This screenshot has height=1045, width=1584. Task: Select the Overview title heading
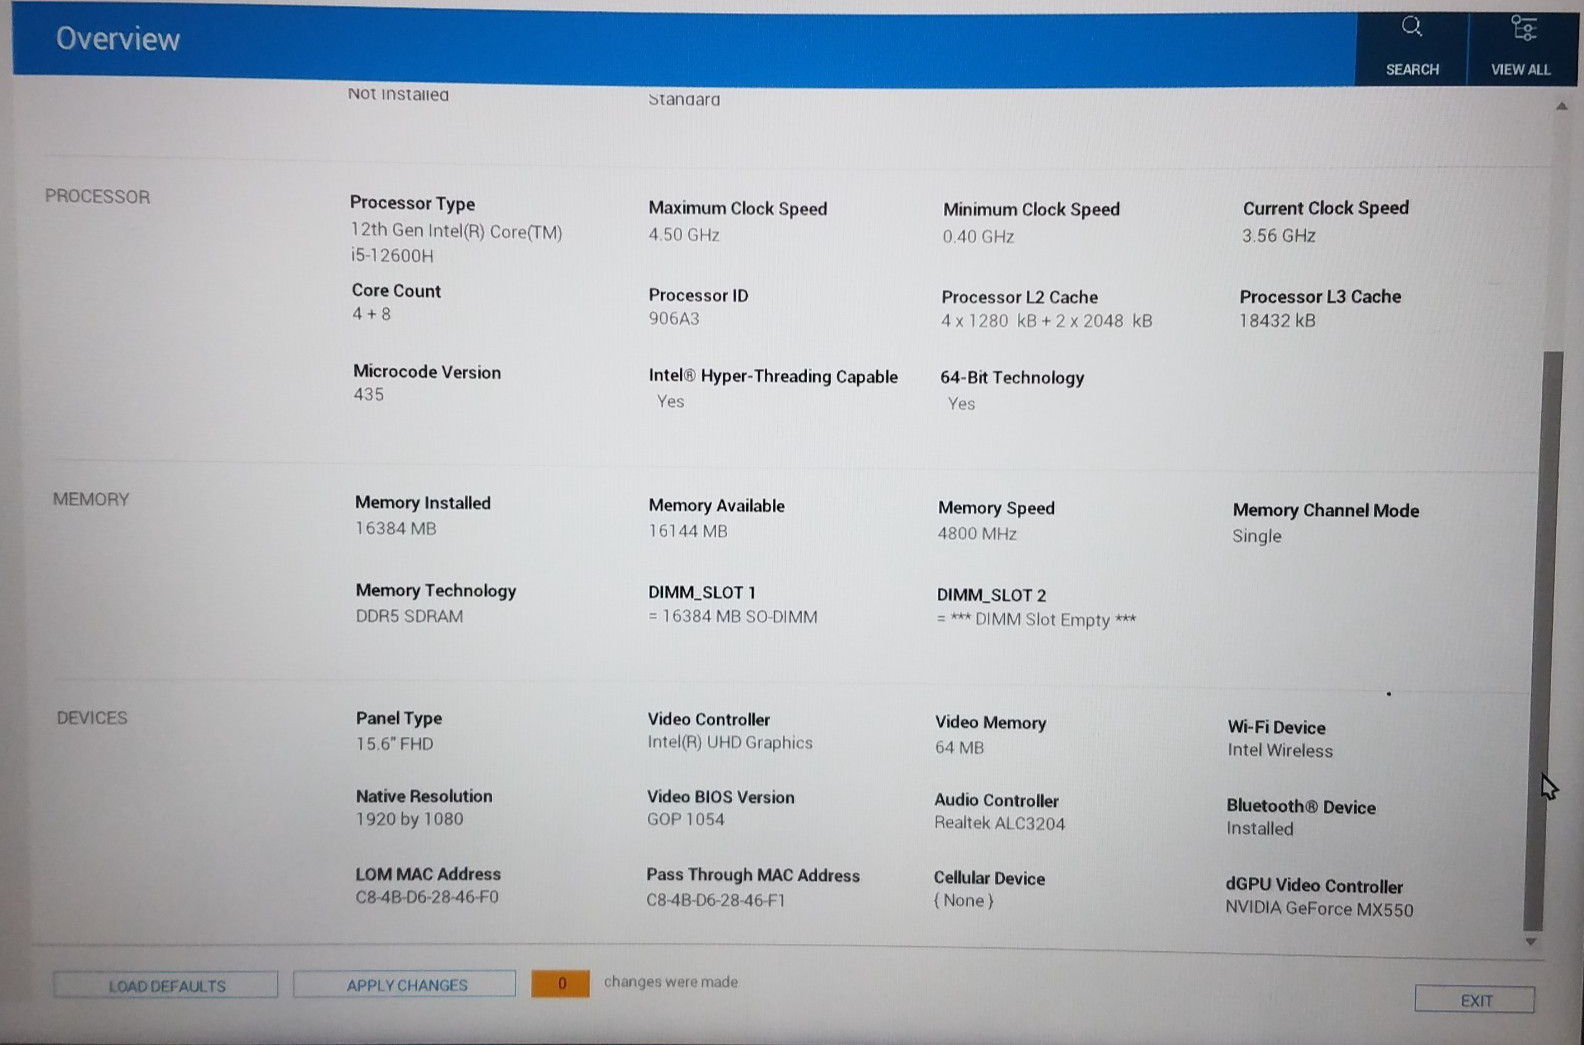[x=118, y=39]
